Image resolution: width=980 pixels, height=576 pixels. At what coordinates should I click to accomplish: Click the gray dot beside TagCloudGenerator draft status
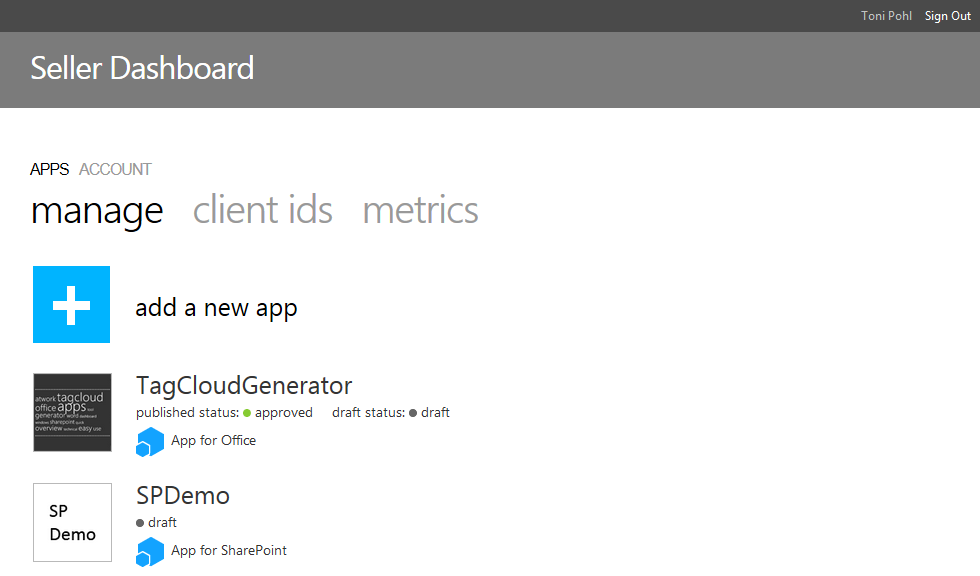(x=413, y=413)
